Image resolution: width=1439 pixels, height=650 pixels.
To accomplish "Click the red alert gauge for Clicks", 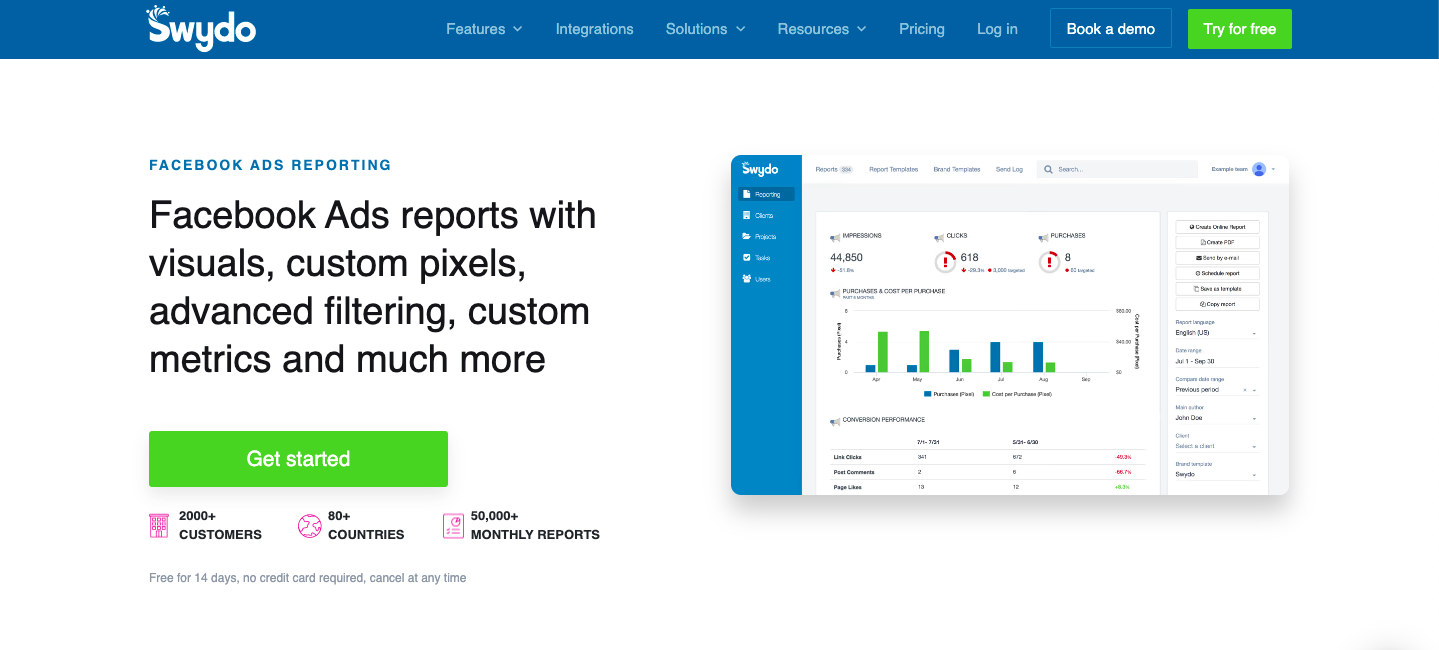I will (945, 262).
